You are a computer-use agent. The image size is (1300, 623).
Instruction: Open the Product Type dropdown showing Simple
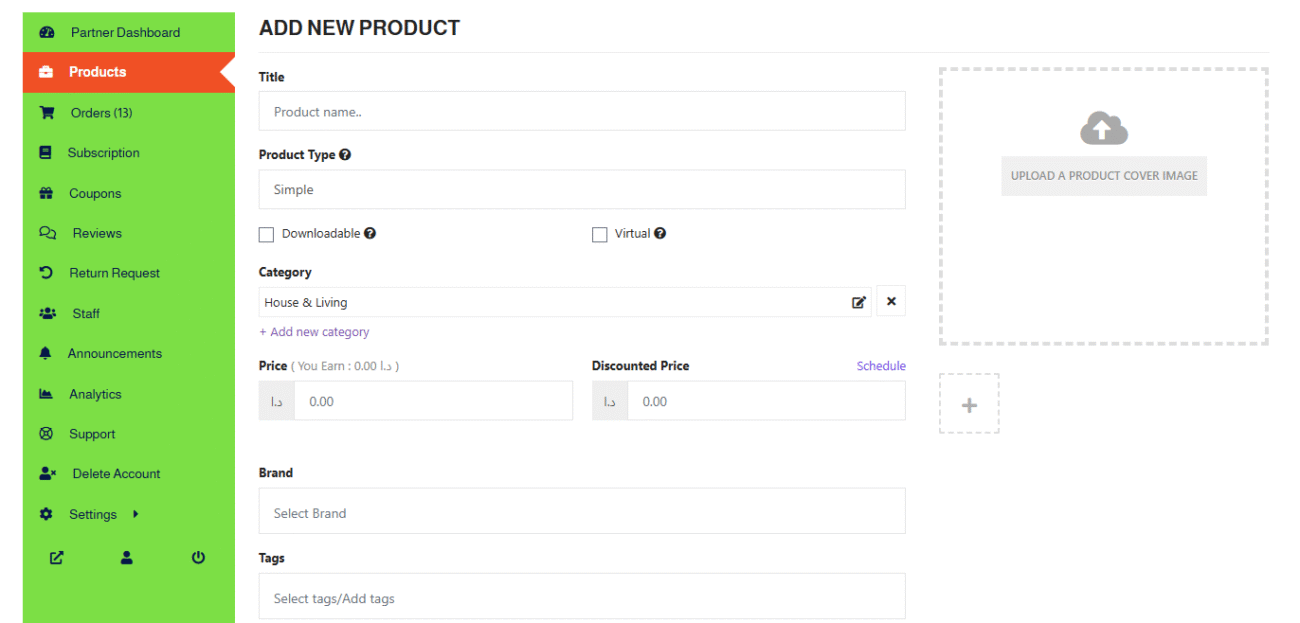click(581, 189)
